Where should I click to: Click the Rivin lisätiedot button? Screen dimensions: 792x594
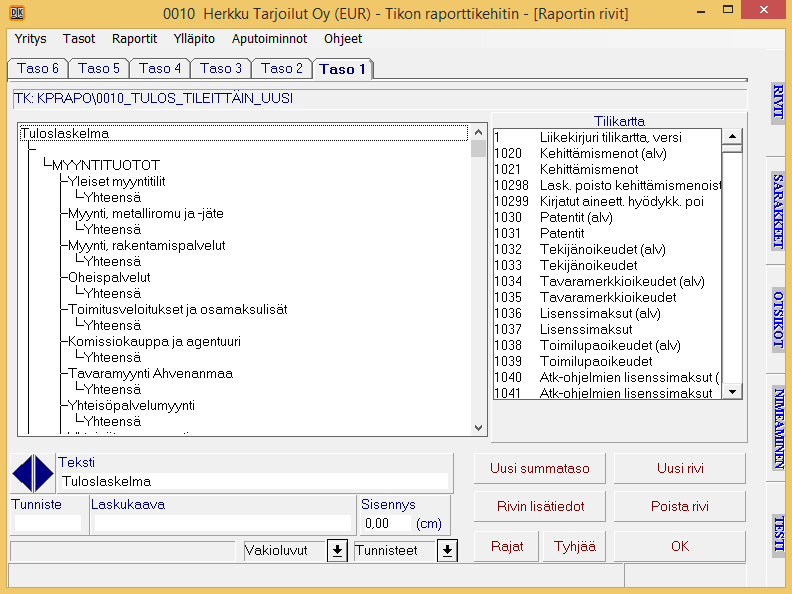539,506
